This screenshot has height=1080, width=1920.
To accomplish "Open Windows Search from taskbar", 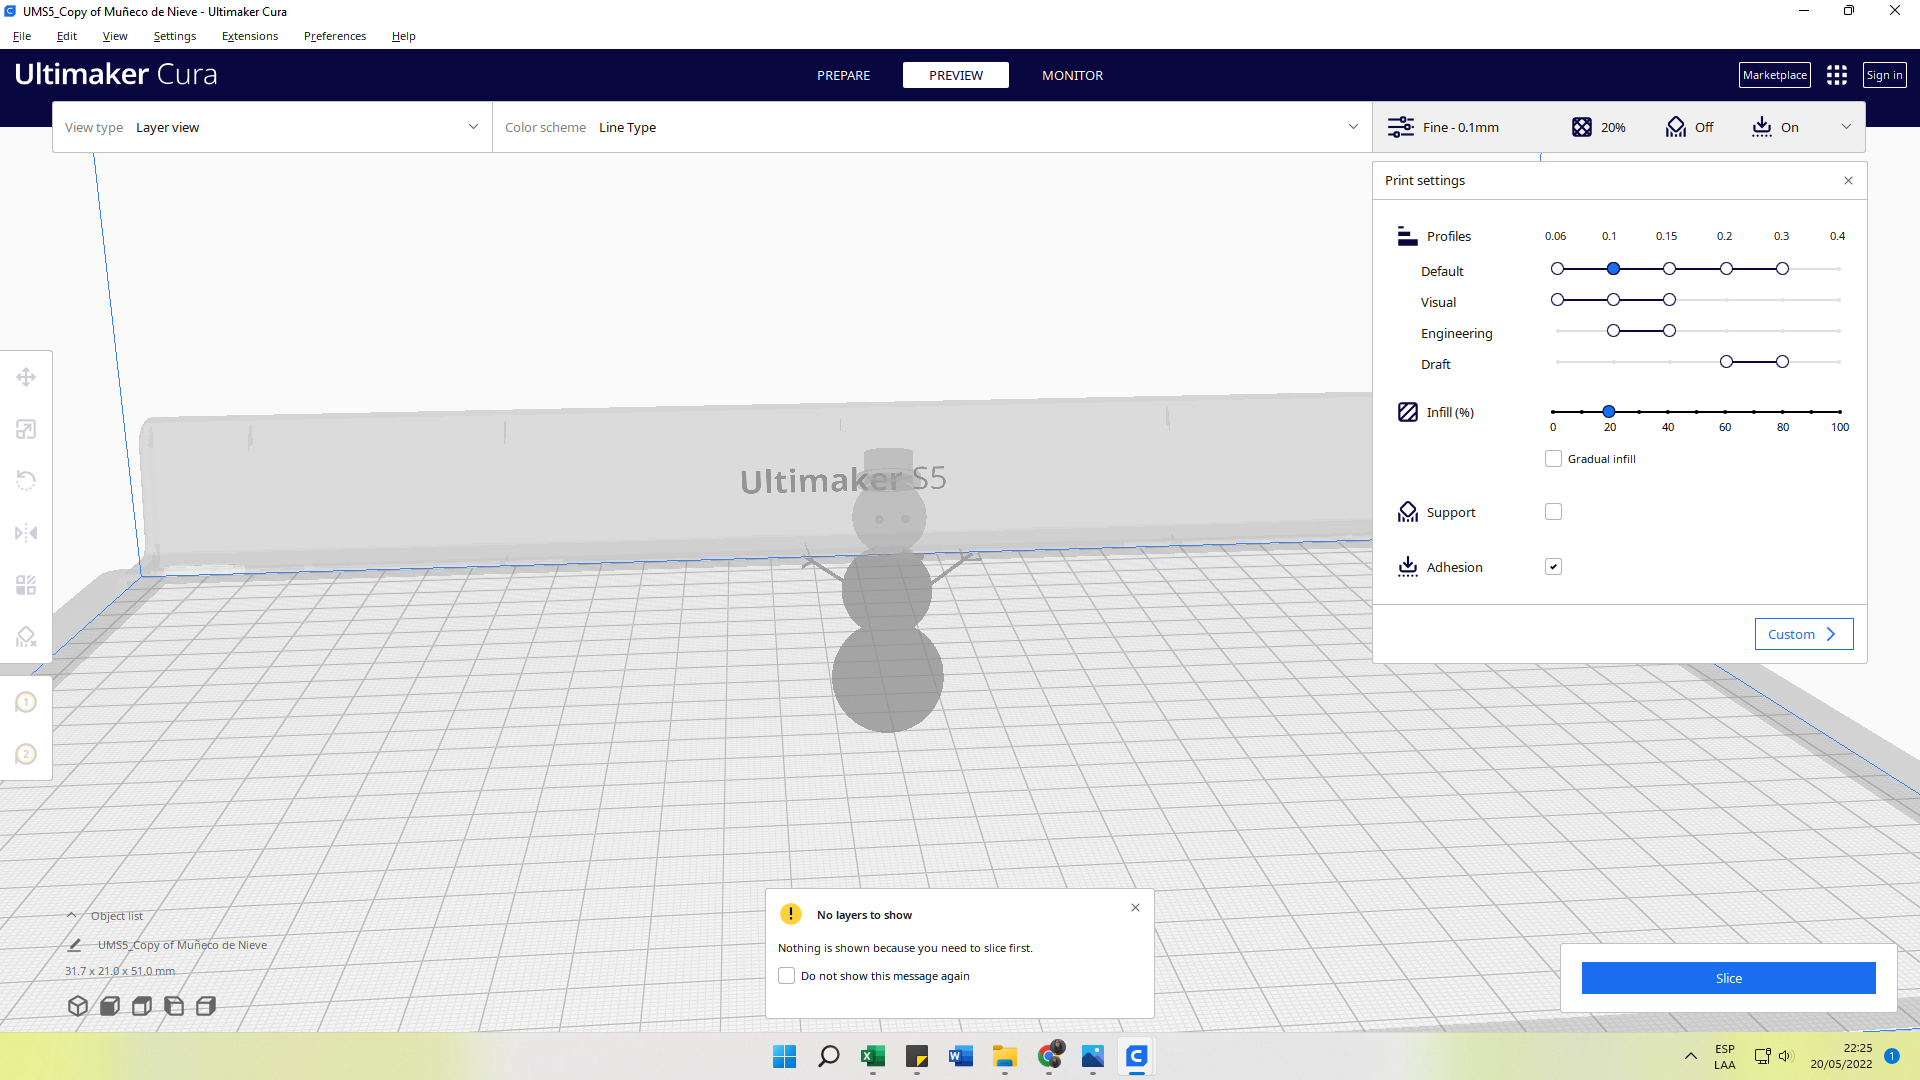I will tap(829, 1056).
